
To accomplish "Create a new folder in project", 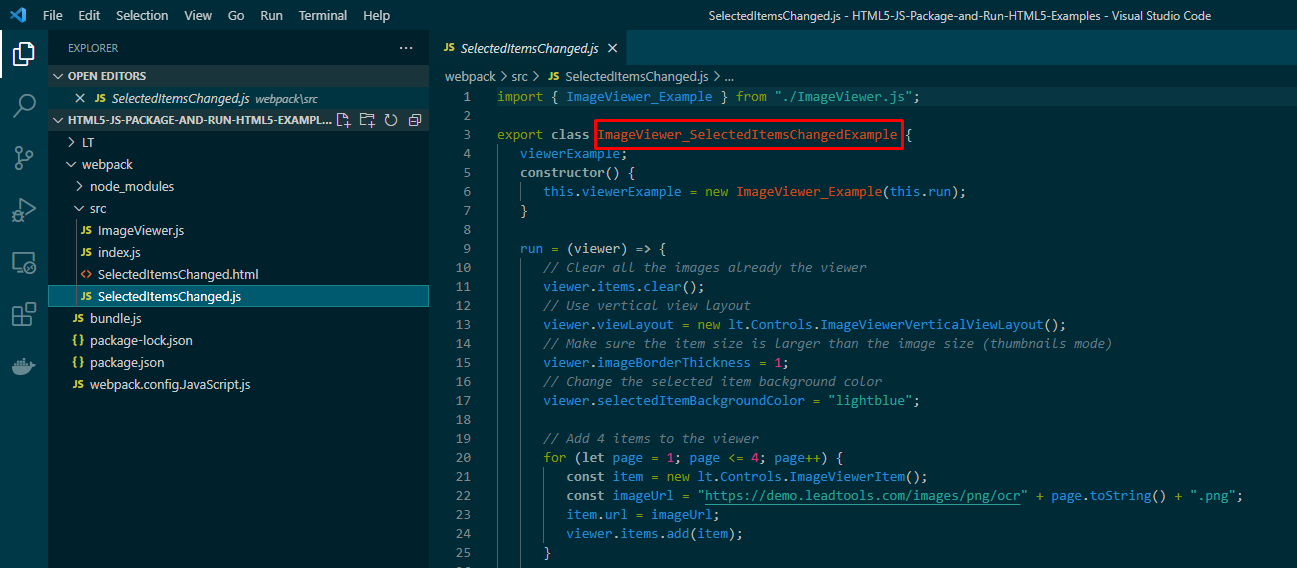I will 367,120.
